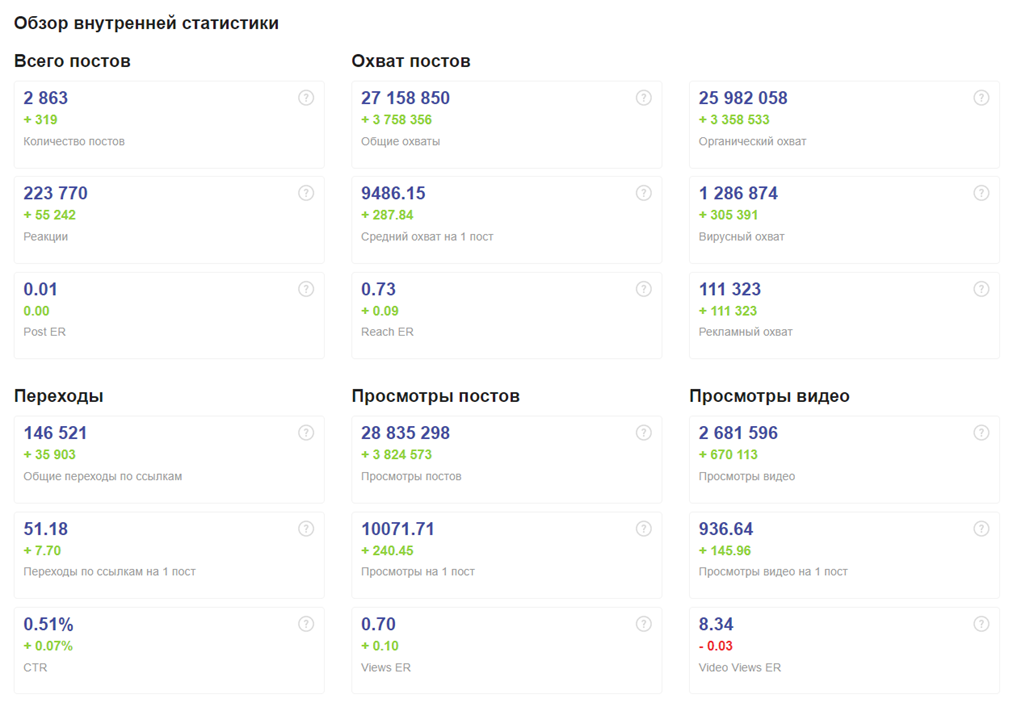Show help for Общие охваты card

point(643,98)
